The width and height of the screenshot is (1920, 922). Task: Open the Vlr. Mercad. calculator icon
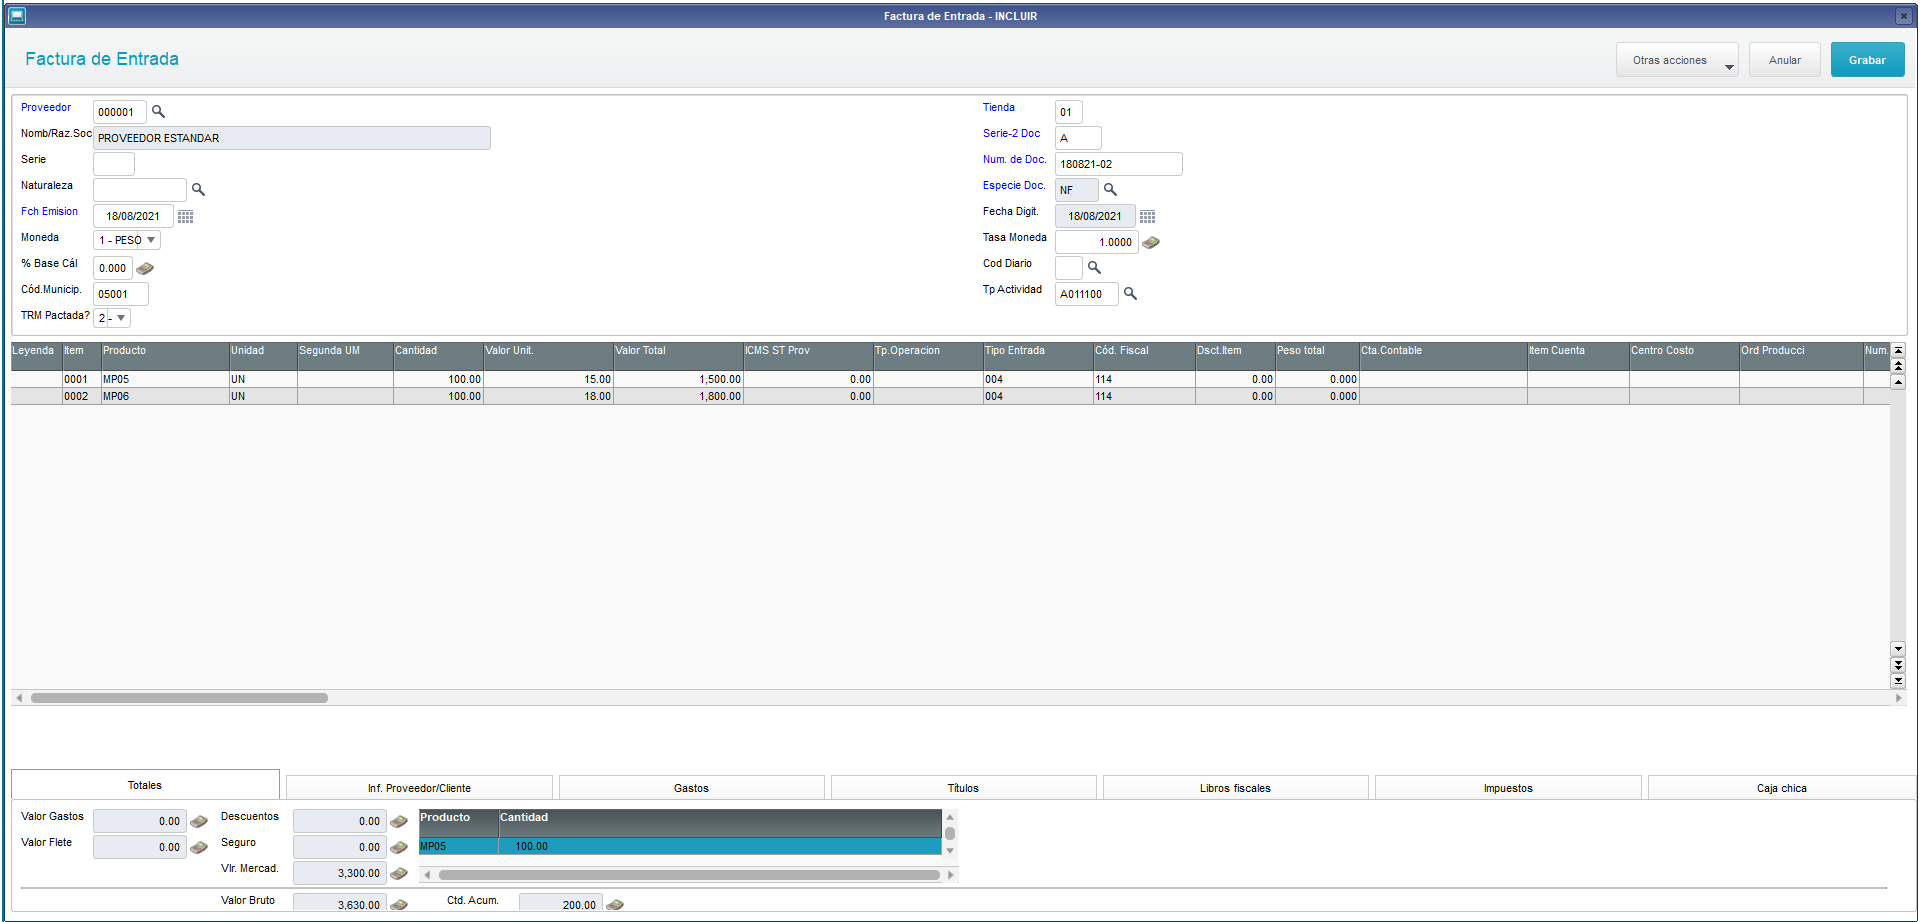click(399, 873)
